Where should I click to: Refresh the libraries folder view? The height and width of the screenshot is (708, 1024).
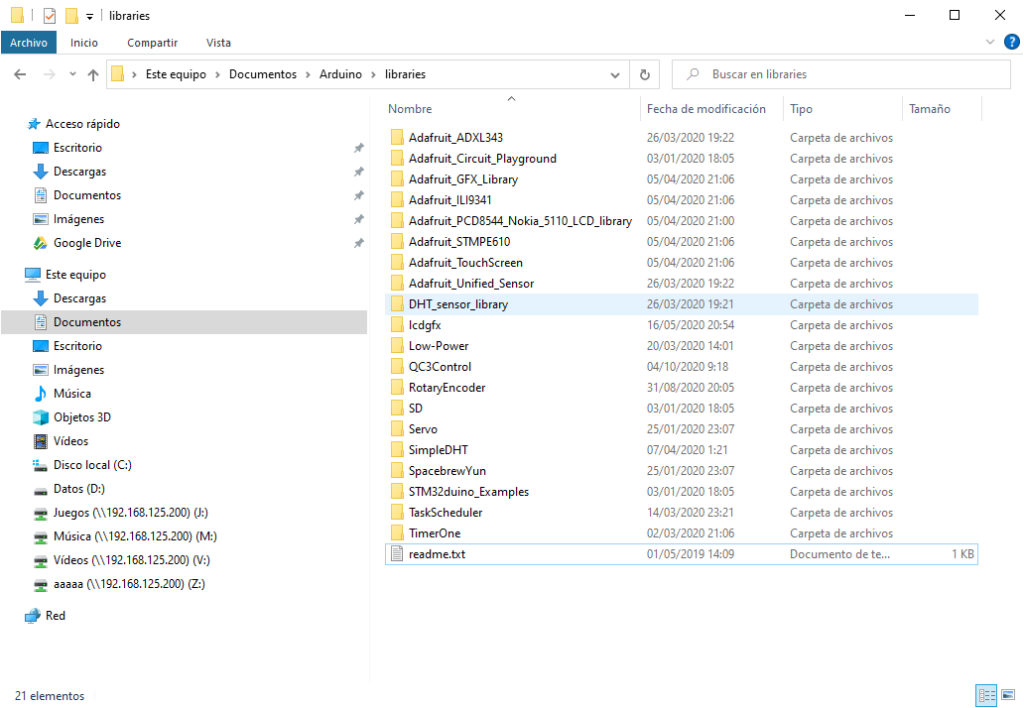[x=645, y=74]
